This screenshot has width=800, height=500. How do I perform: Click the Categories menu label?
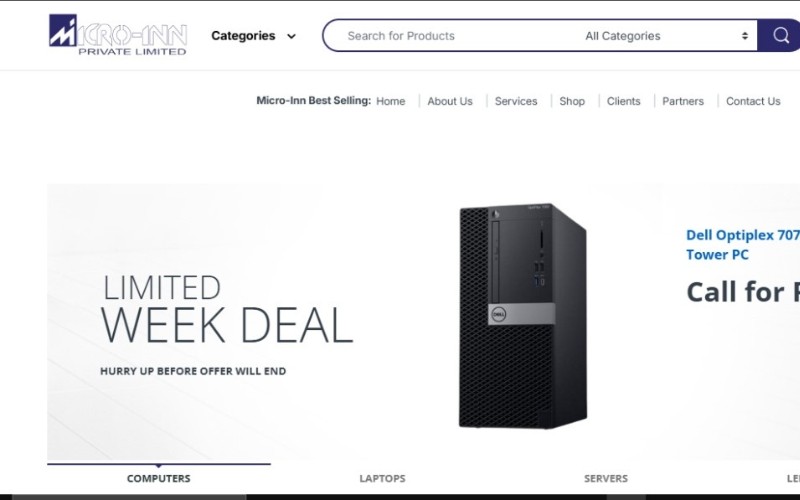coord(243,36)
